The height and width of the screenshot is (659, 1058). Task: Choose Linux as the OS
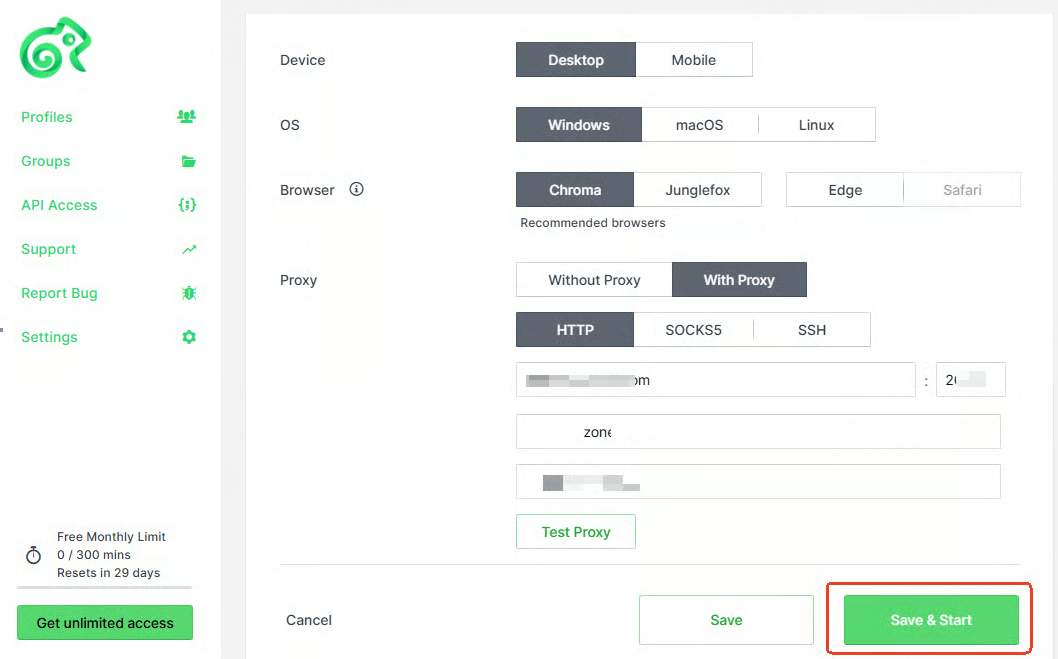point(816,125)
